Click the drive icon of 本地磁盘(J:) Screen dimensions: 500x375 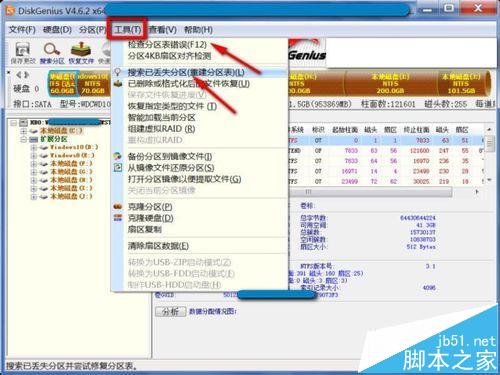point(44,197)
